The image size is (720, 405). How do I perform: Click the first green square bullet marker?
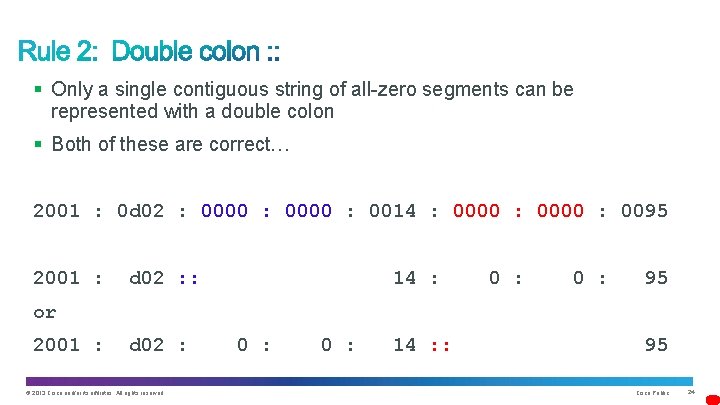pyautogui.click(x=38, y=89)
